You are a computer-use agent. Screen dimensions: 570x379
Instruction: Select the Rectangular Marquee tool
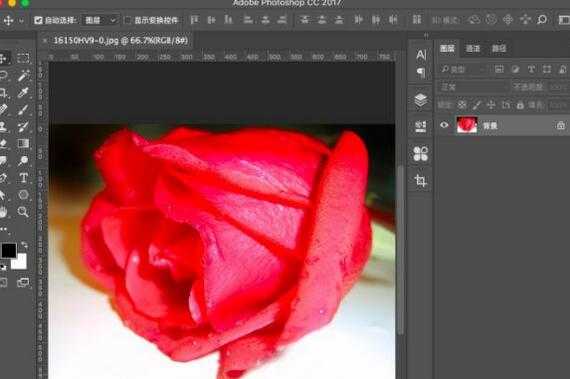pos(23,58)
